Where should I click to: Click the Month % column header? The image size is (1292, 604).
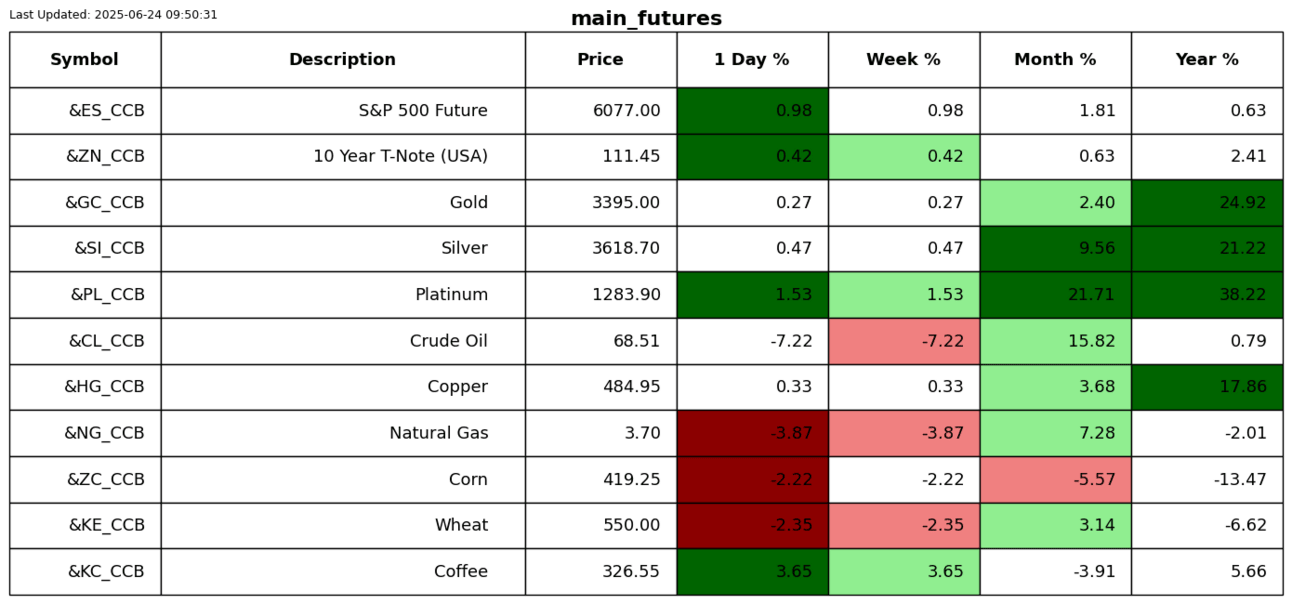tap(1055, 60)
